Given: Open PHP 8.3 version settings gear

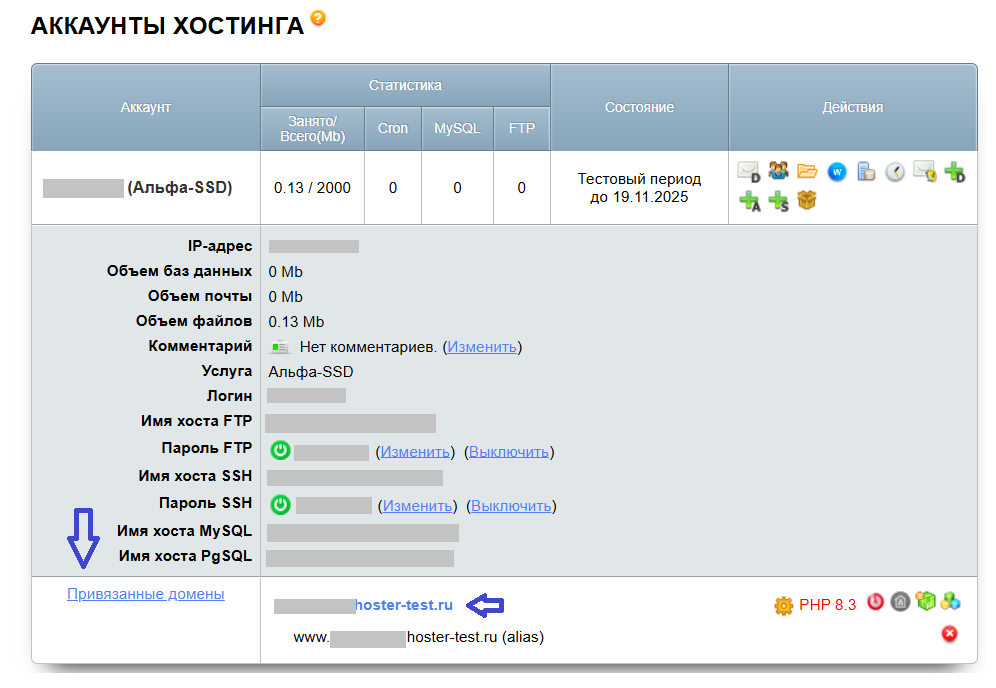Looking at the screenshot, I should pos(784,605).
